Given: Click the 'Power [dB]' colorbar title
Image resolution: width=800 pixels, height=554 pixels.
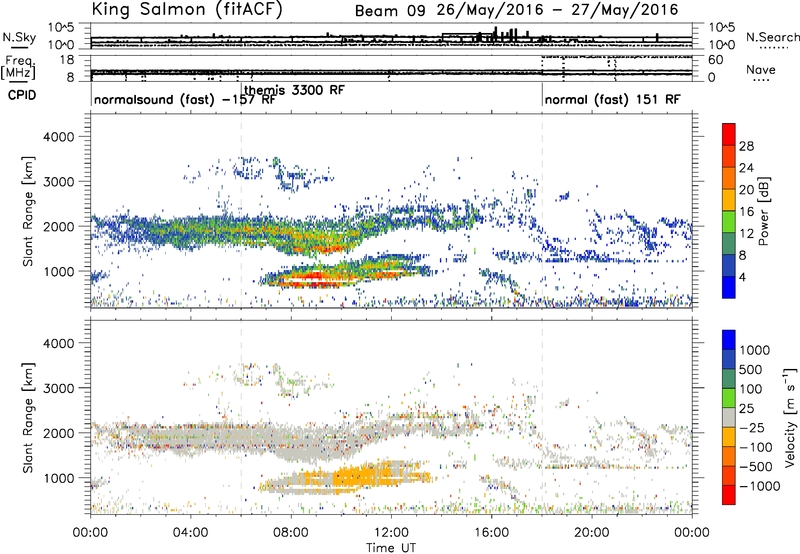Looking at the screenshot, I should 764,211.
